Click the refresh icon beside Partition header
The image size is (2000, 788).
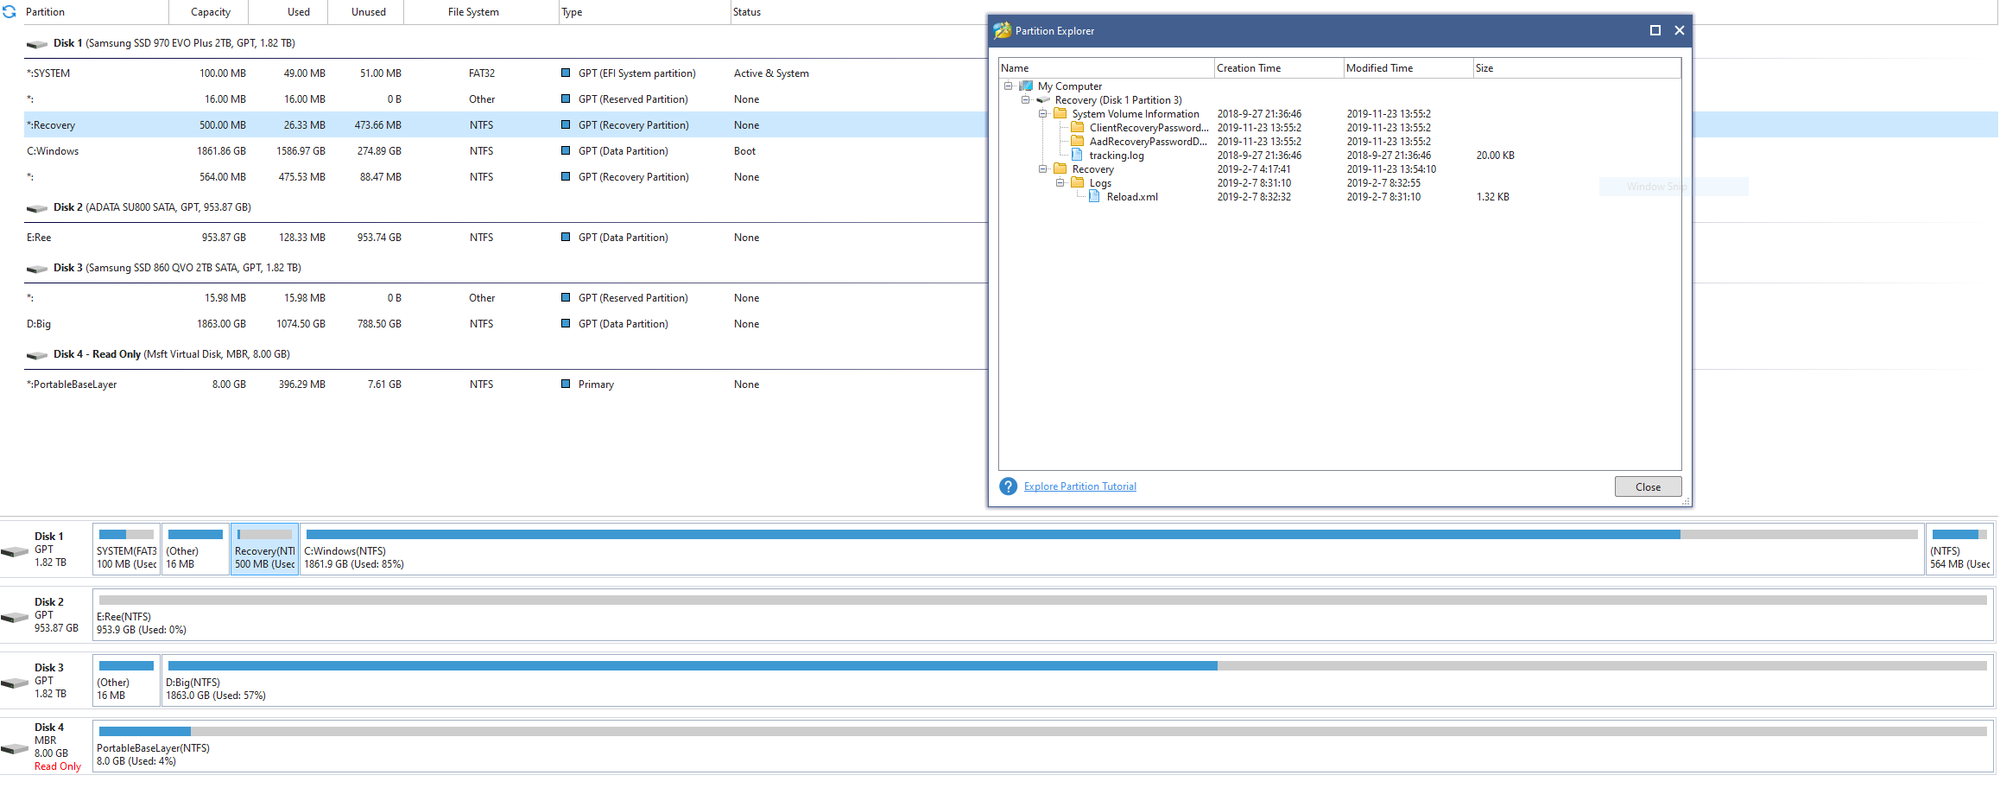[x=10, y=12]
